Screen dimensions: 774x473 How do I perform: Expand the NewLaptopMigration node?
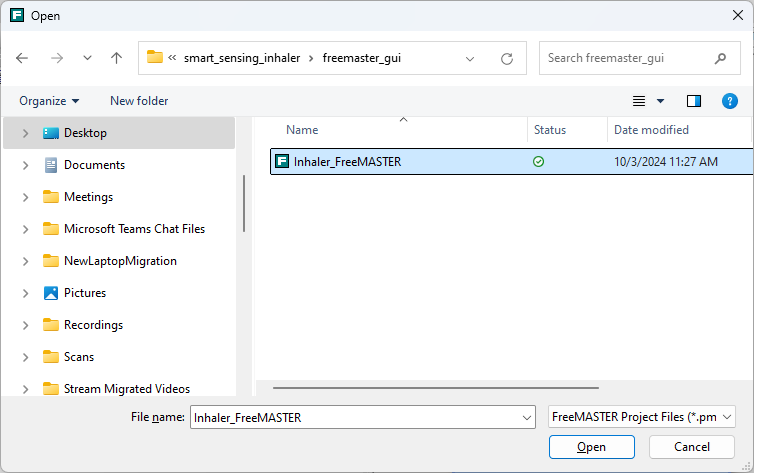26,262
